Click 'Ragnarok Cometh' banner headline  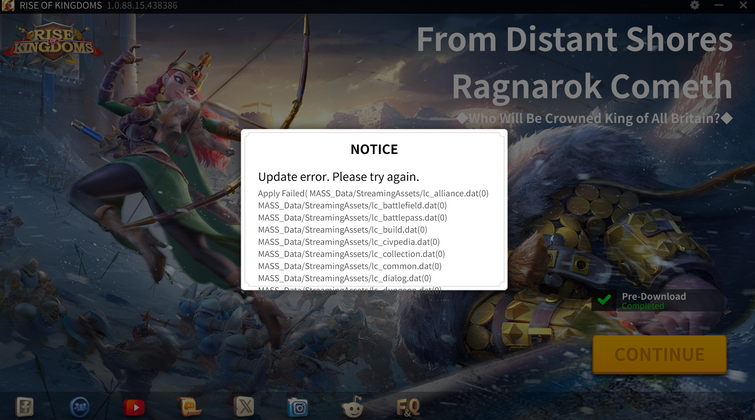pyautogui.click(x=592, y=87)
